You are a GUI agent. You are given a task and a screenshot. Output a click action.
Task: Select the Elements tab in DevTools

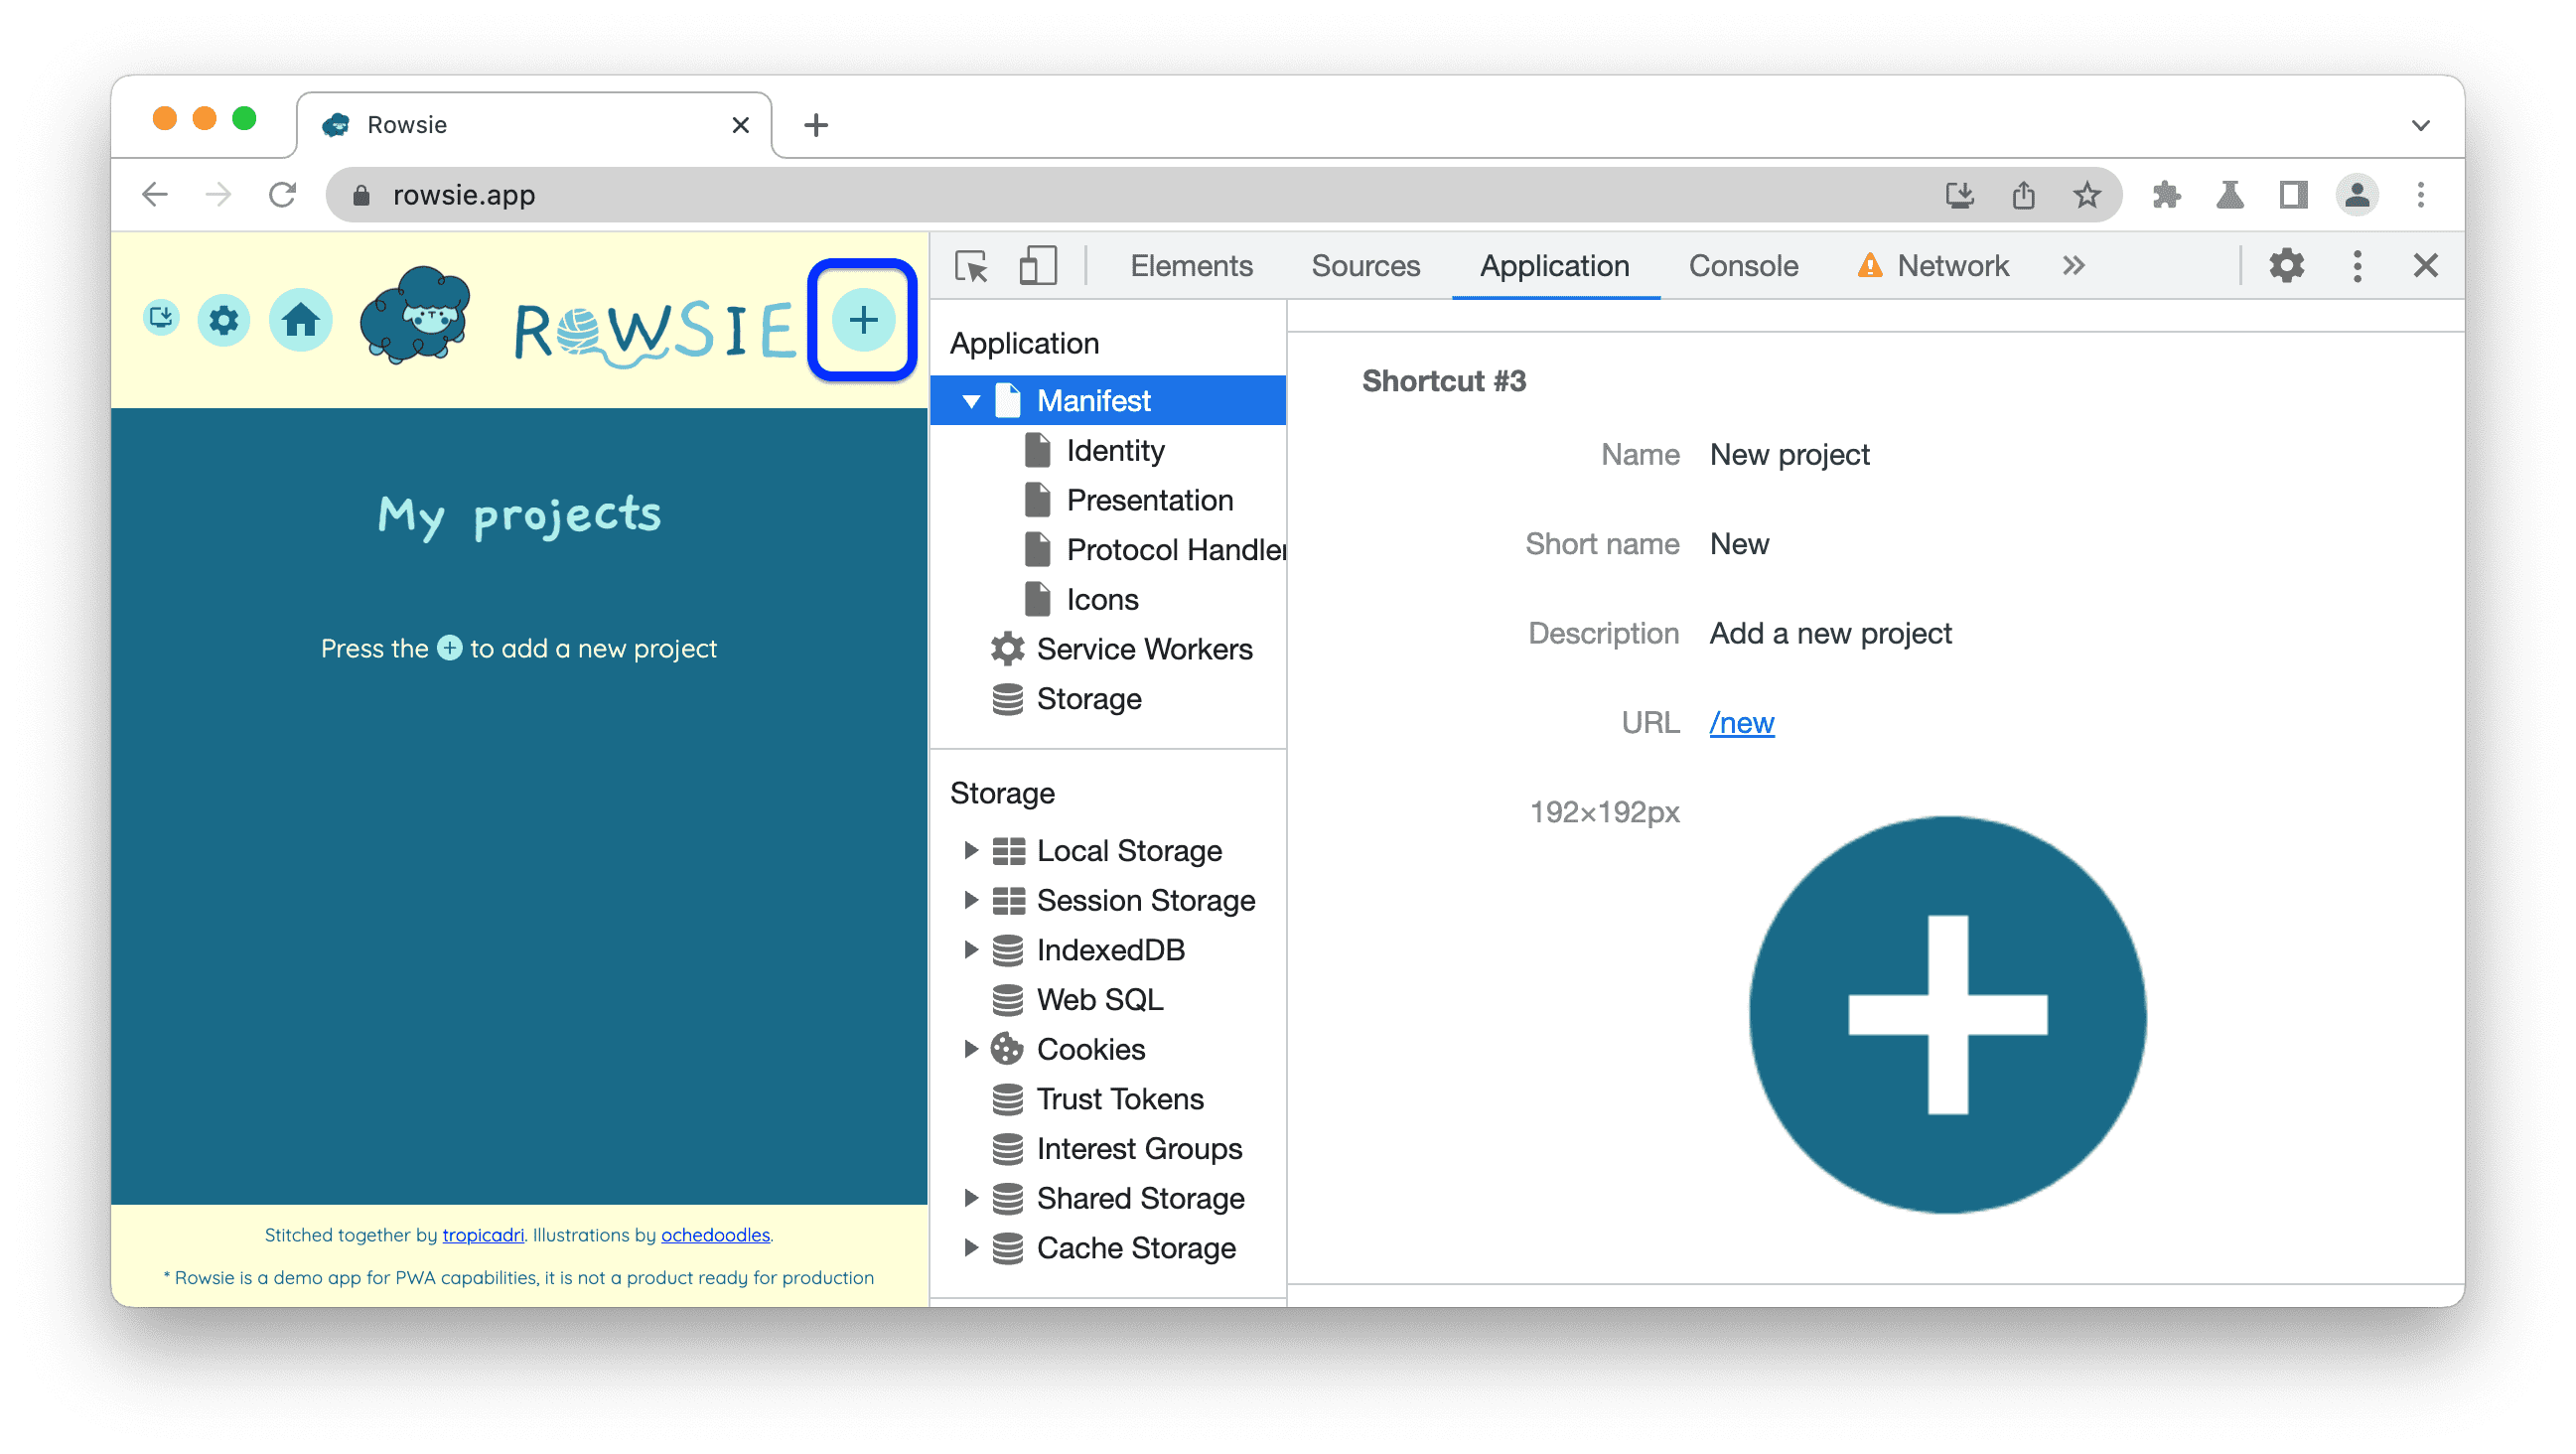point(1193,265)
